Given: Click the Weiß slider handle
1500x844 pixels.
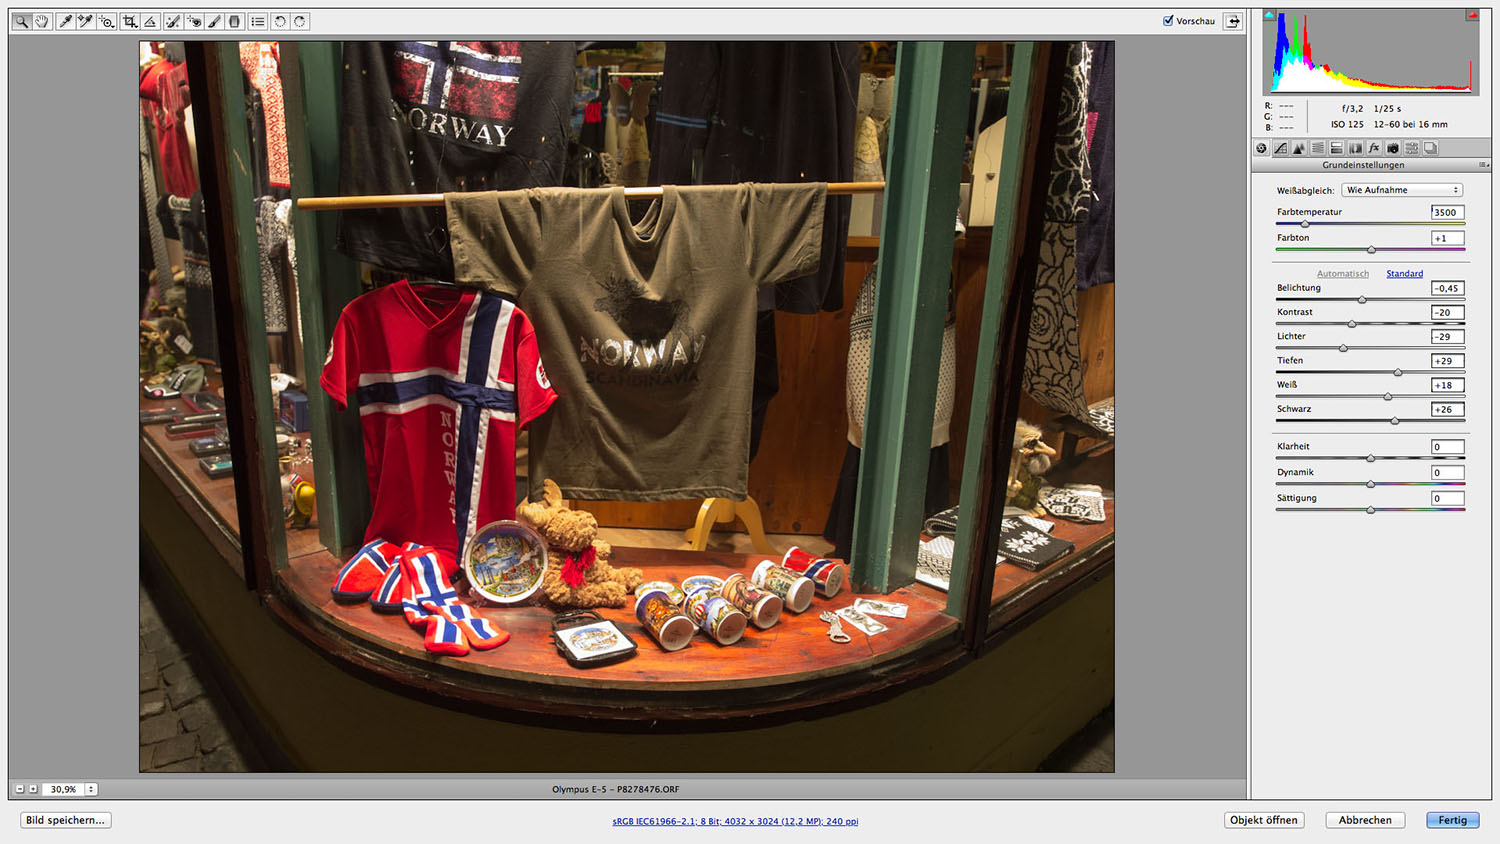Looking at the screenshot, I should [x=1388, y=397].
